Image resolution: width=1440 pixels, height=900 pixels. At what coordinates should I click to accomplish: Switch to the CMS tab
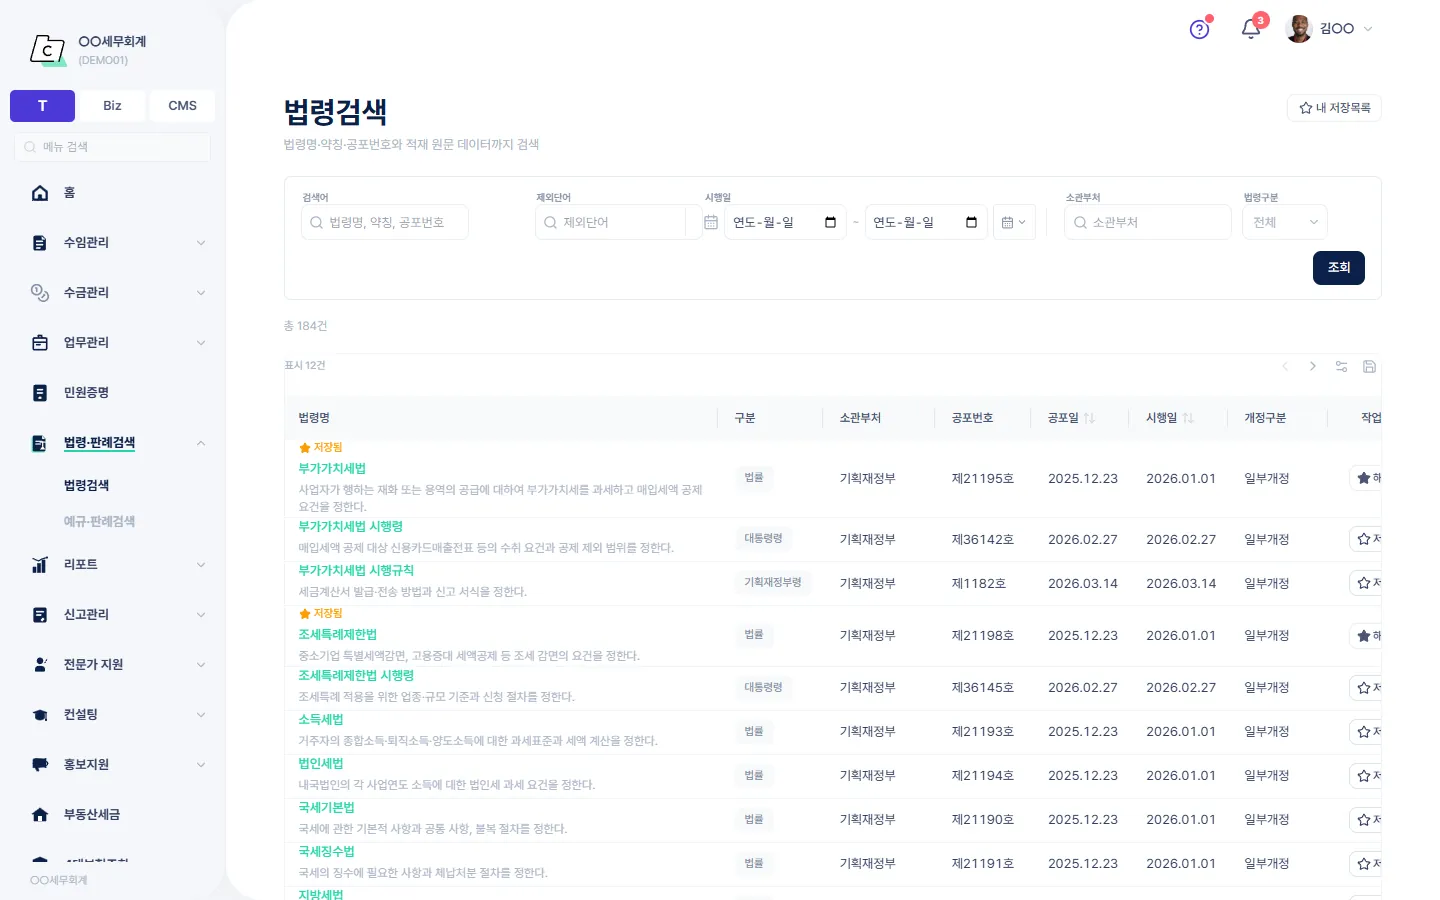[182, 106]
